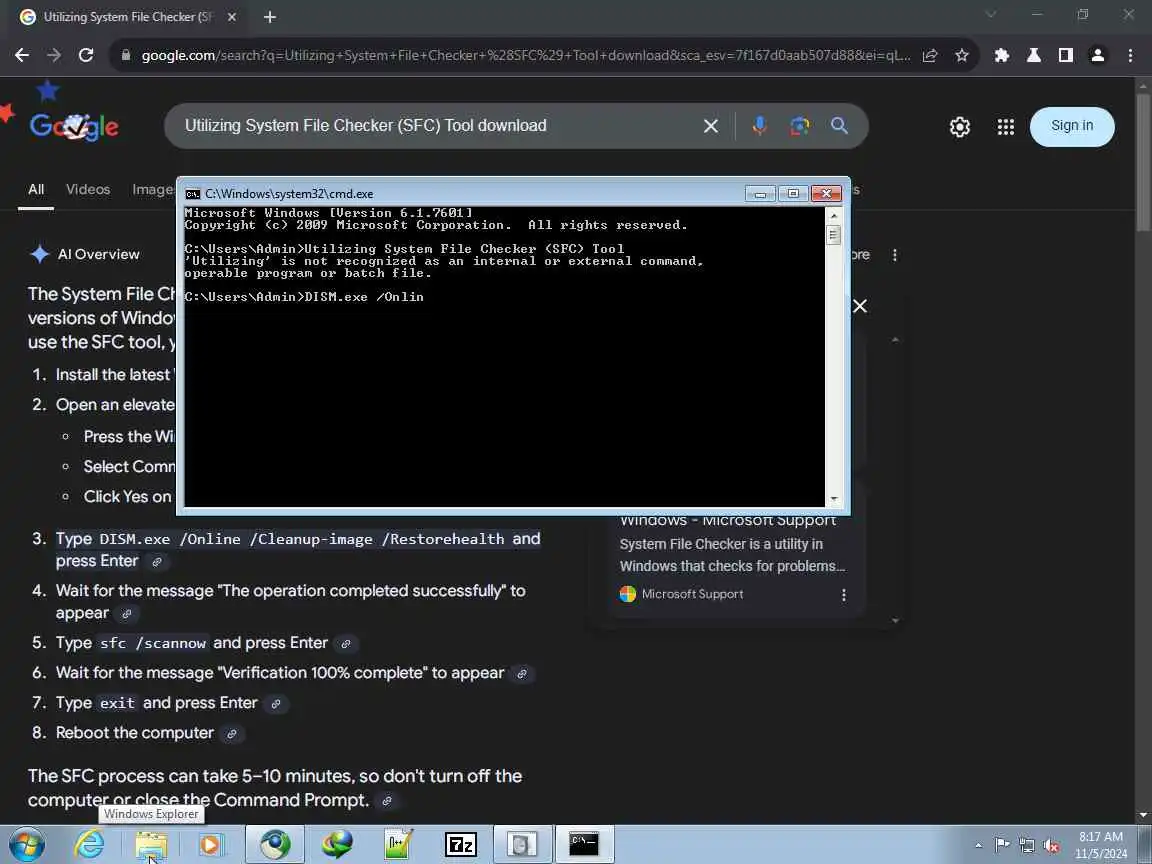1152x864 pixels.
Task: Click the Chrome Labs flask icon
Action: coord(1034,55)
